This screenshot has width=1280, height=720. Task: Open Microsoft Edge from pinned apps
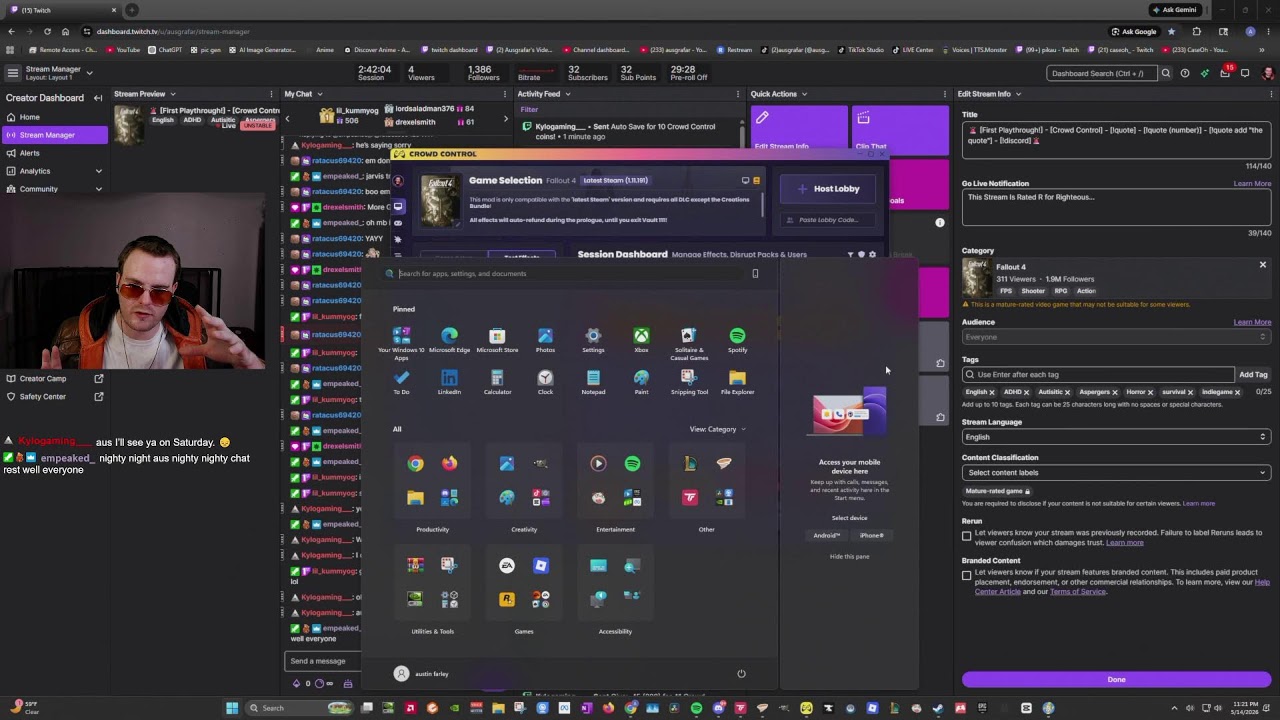click(449, 339)
